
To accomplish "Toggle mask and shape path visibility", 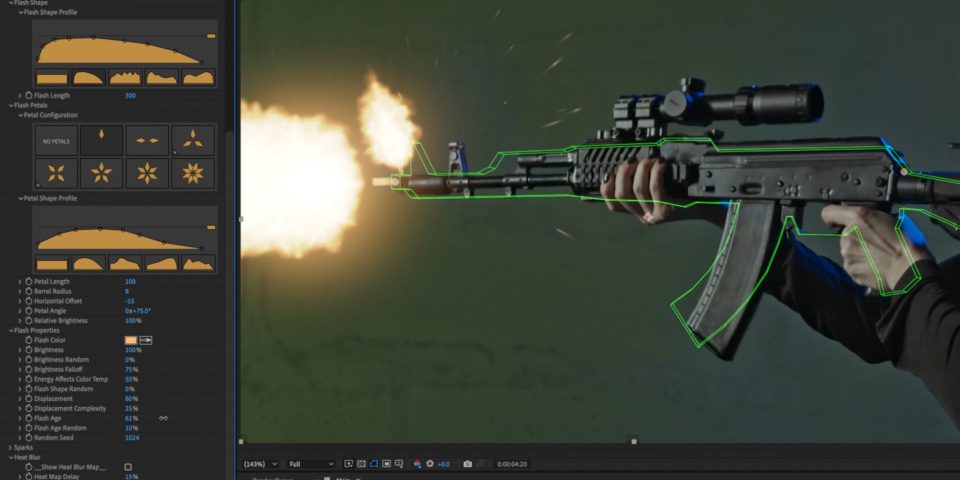I will coord(373,464).
